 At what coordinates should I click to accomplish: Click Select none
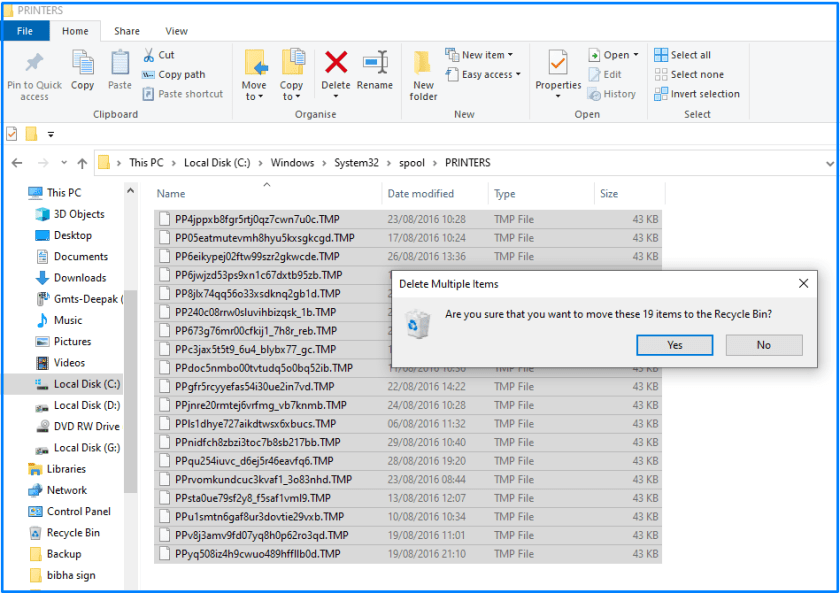(x=689, y=74)
